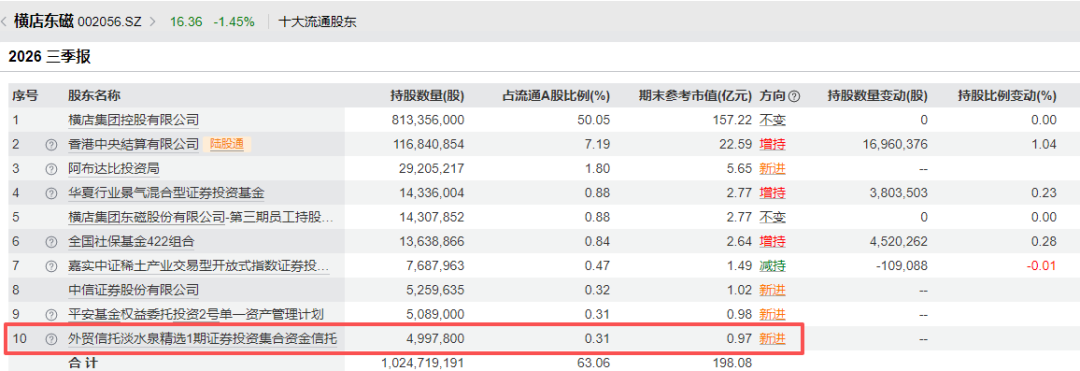Click the 陆股通 tag
Screen dimensions: 1080x371
coord(227,145)
